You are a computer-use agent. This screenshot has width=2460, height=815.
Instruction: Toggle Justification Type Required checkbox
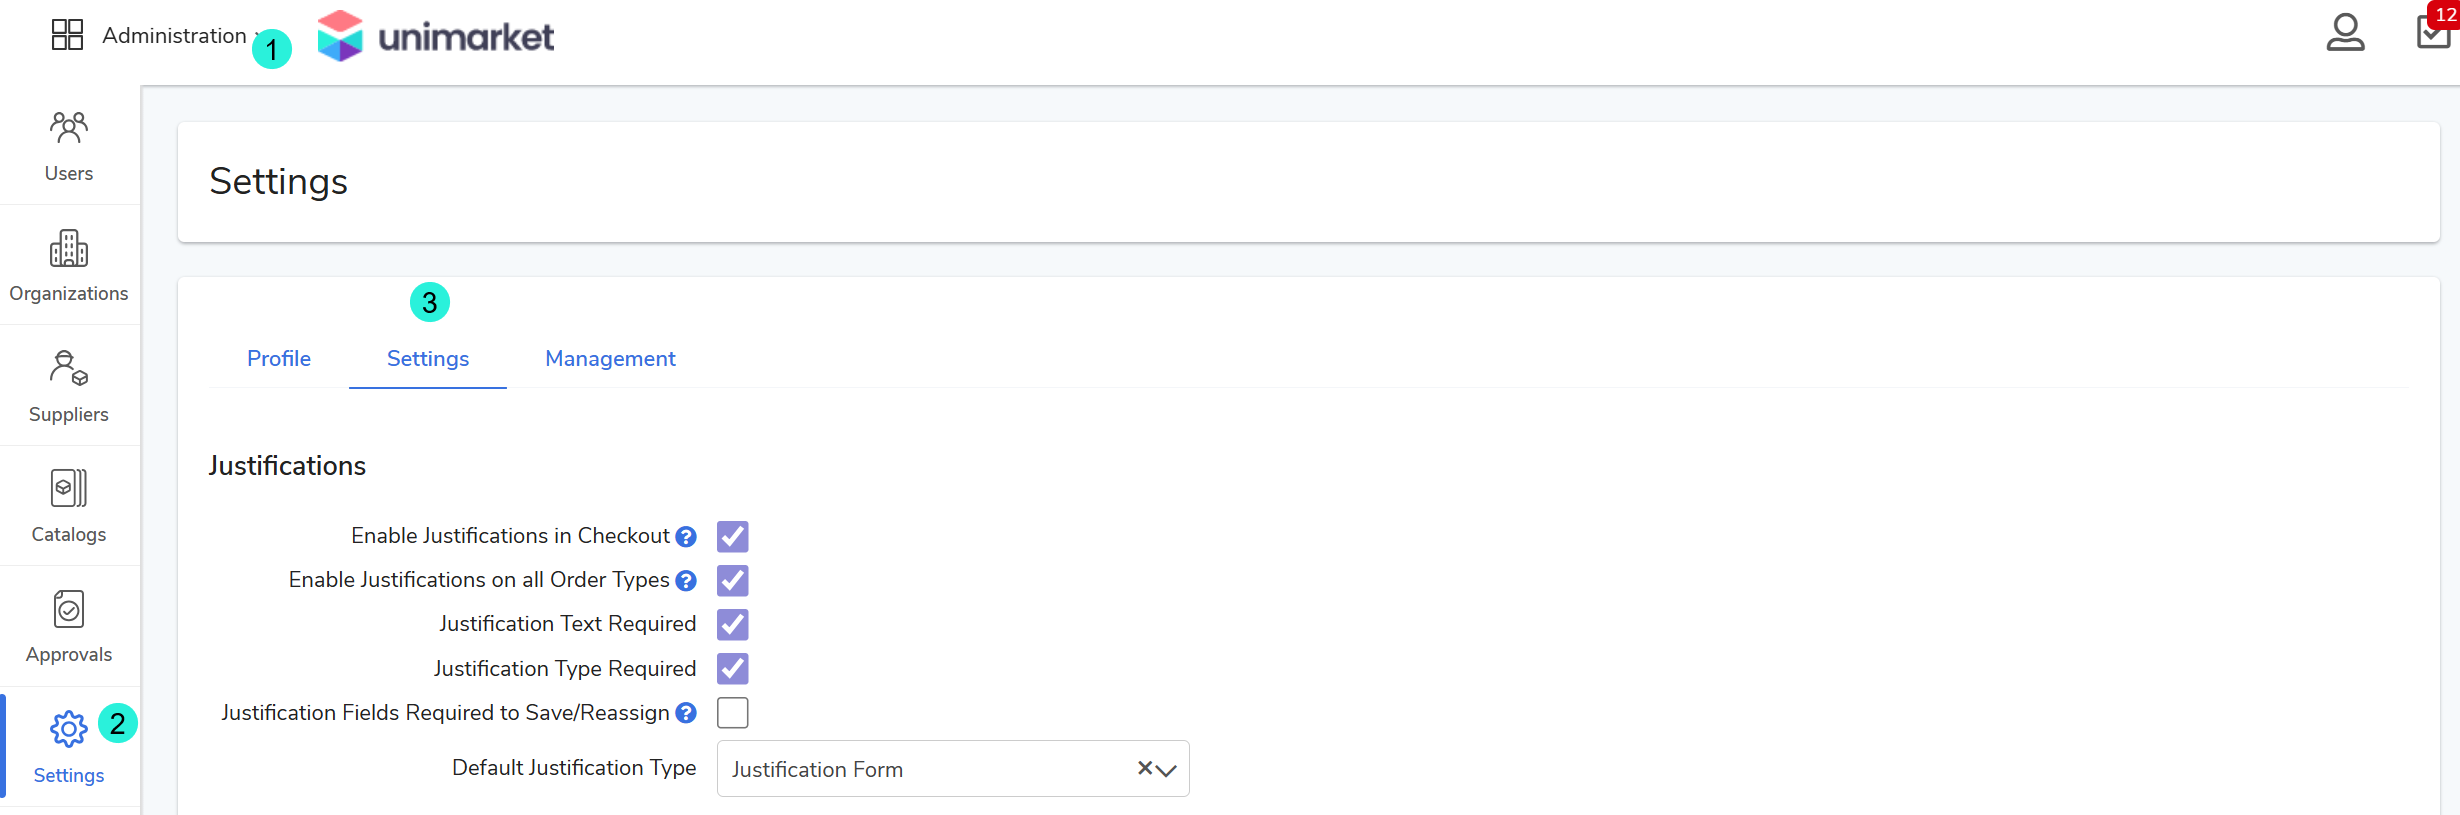click(732, 669)
